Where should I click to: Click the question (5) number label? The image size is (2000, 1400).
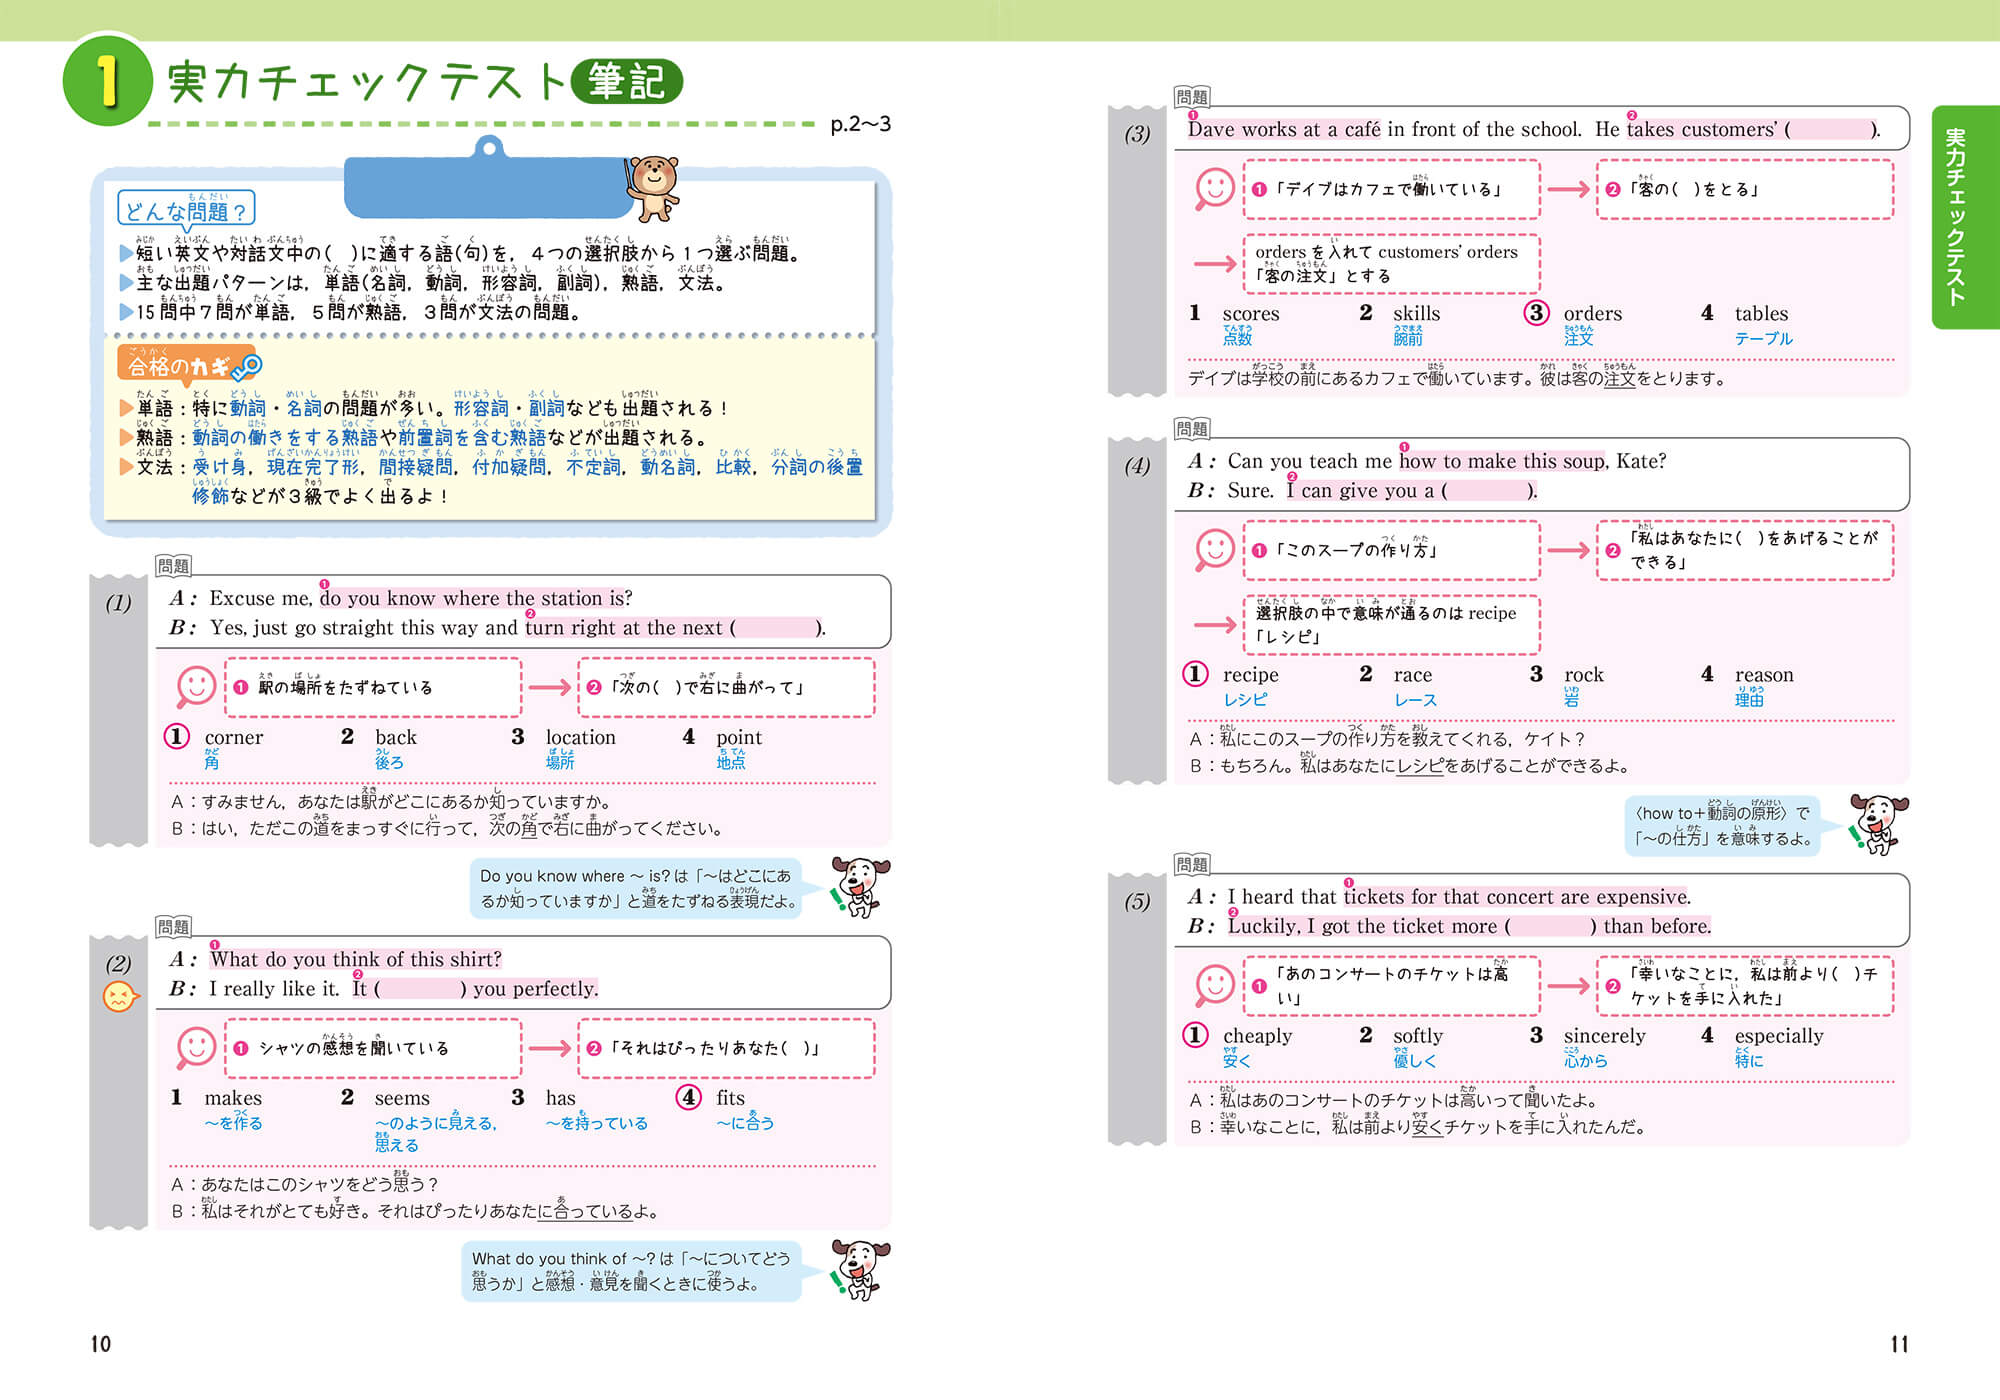pos(1137,902)
